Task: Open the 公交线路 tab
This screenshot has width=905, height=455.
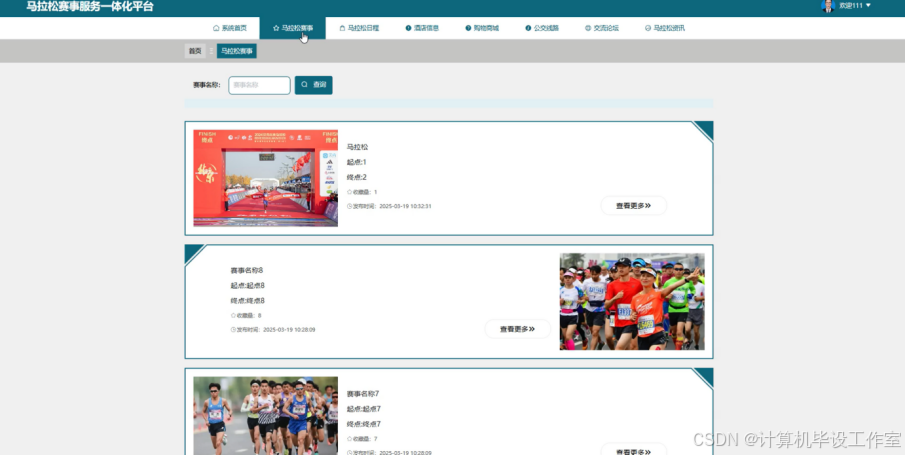Action: [x=542, y=28]
